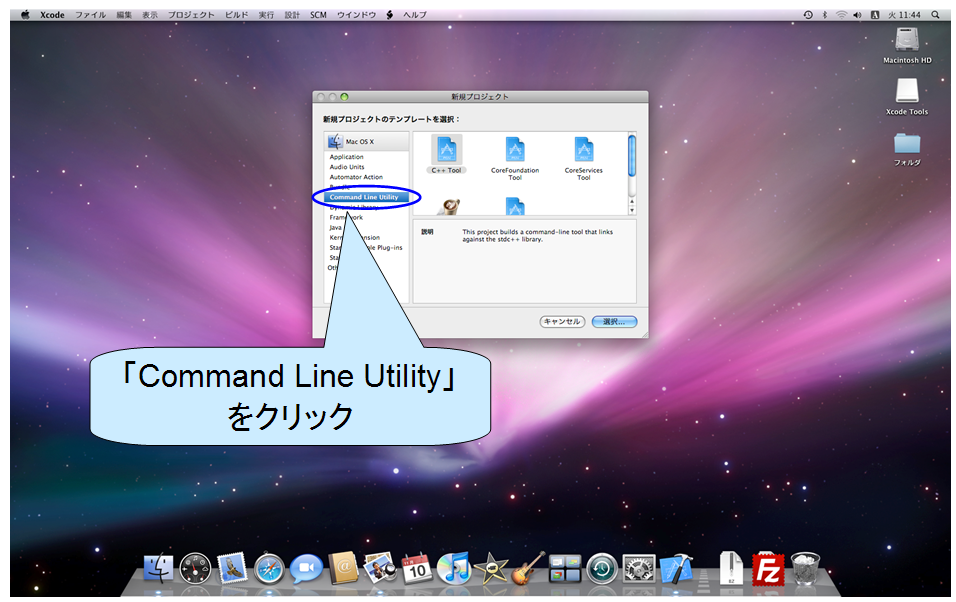Launch Safari from the Dock
The height and width of the screenshot is (602, 956).
point(269,568)
